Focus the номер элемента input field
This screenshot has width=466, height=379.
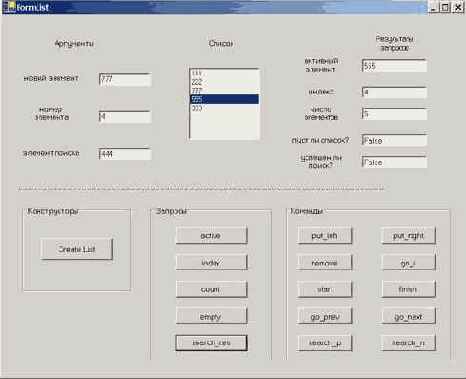click(125, 116)
